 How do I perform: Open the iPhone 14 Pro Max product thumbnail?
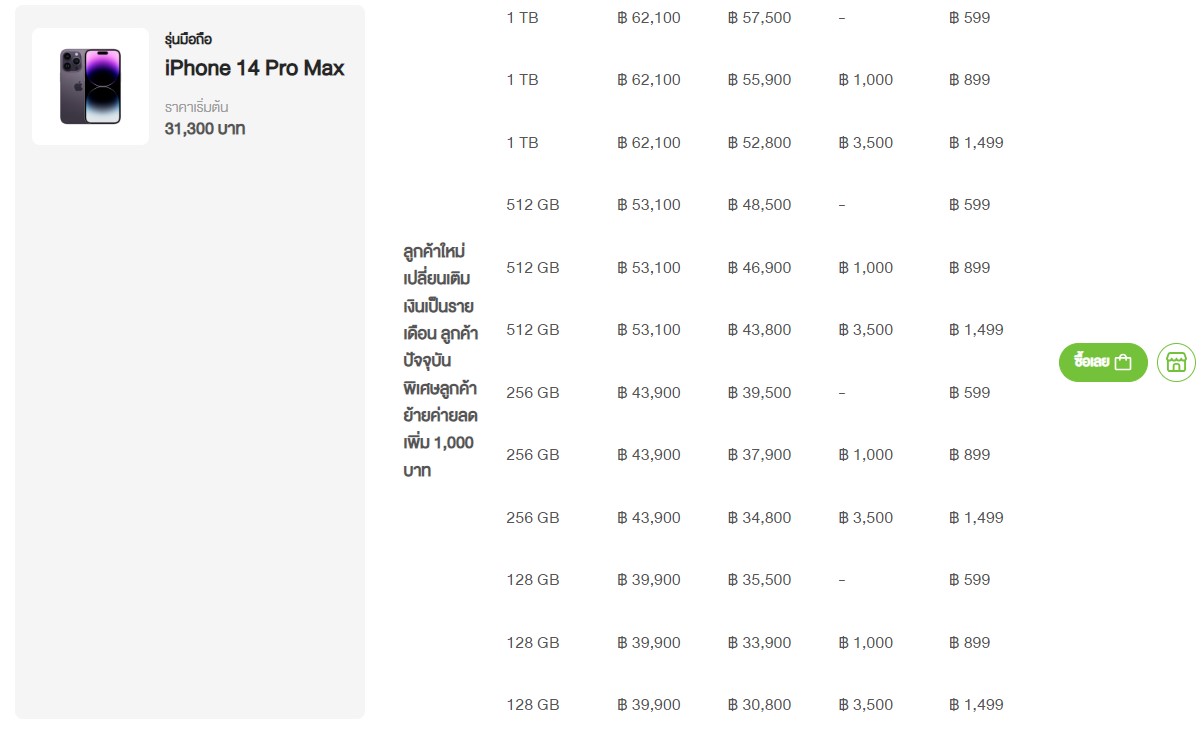pyautogui.click(x=90, y=86)
